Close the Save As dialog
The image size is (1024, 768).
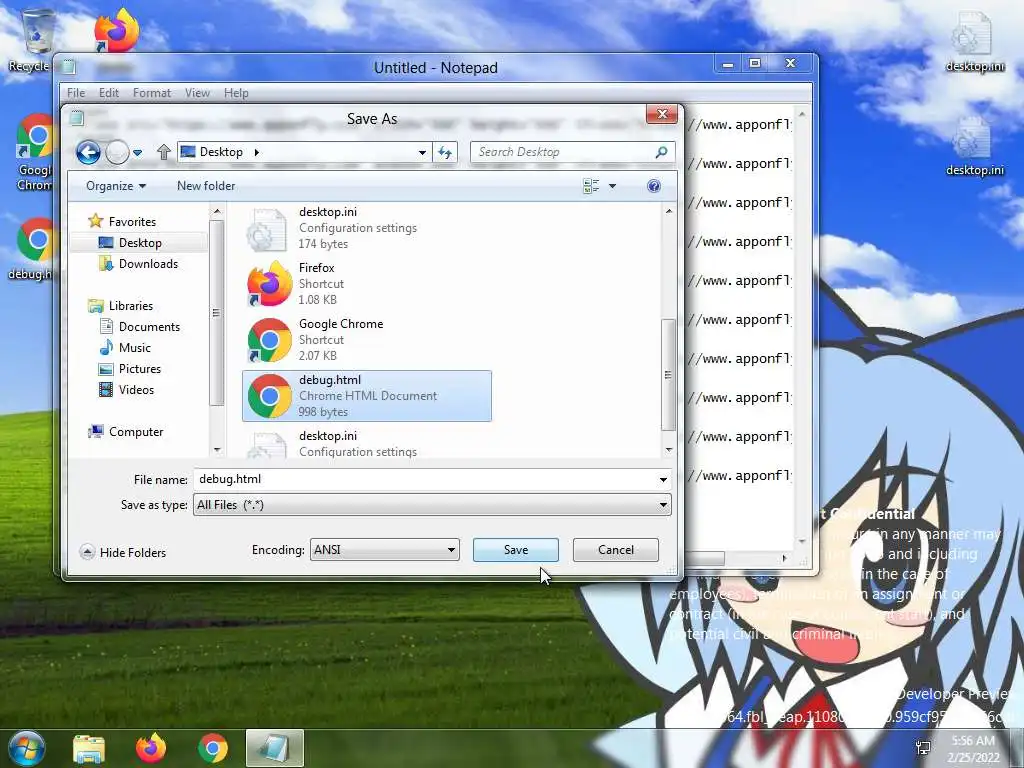tap(662, 114)
